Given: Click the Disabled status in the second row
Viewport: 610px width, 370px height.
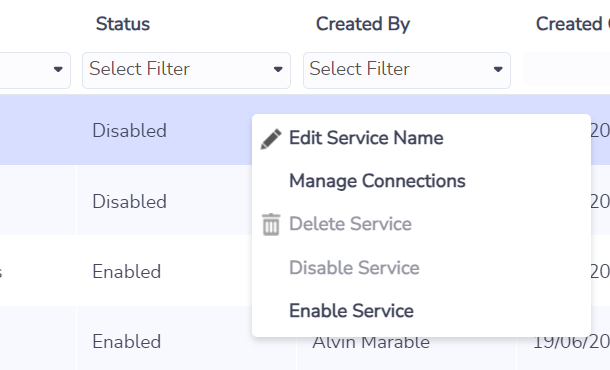Looking at the screenshot, I should 130,202.
